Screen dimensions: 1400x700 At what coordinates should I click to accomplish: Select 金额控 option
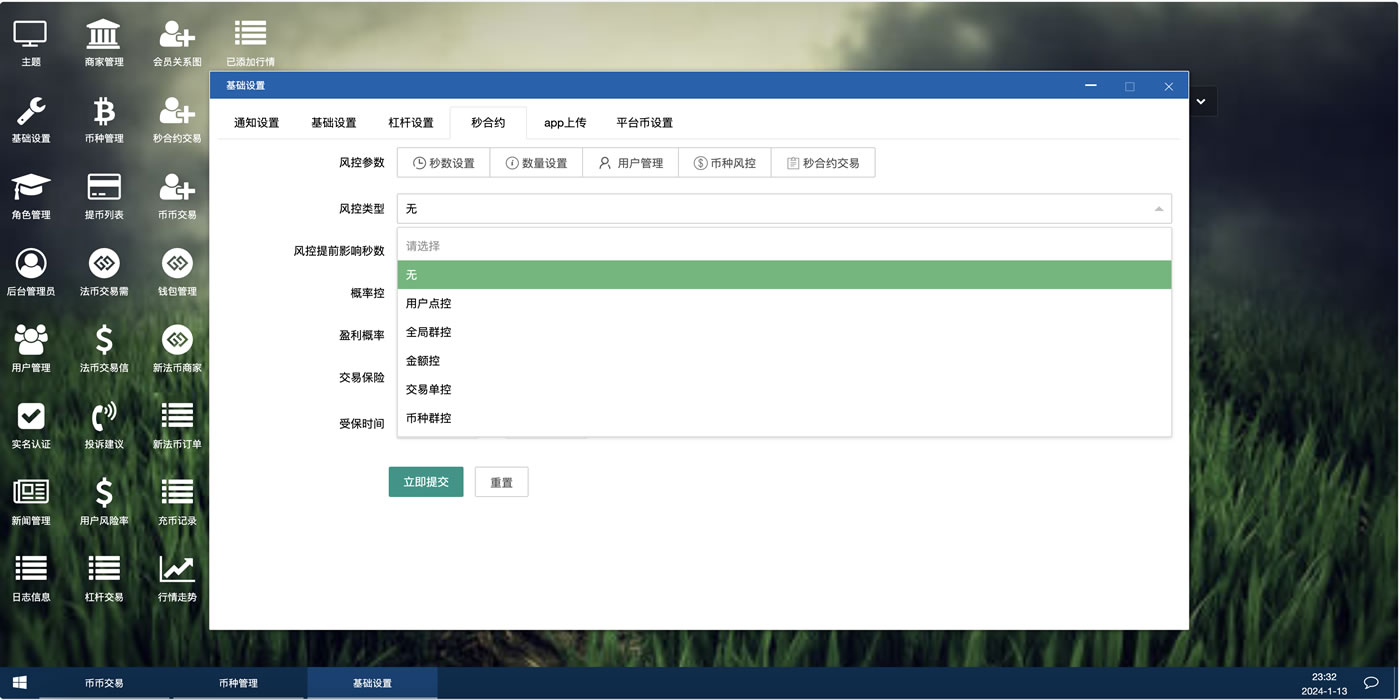784,361
